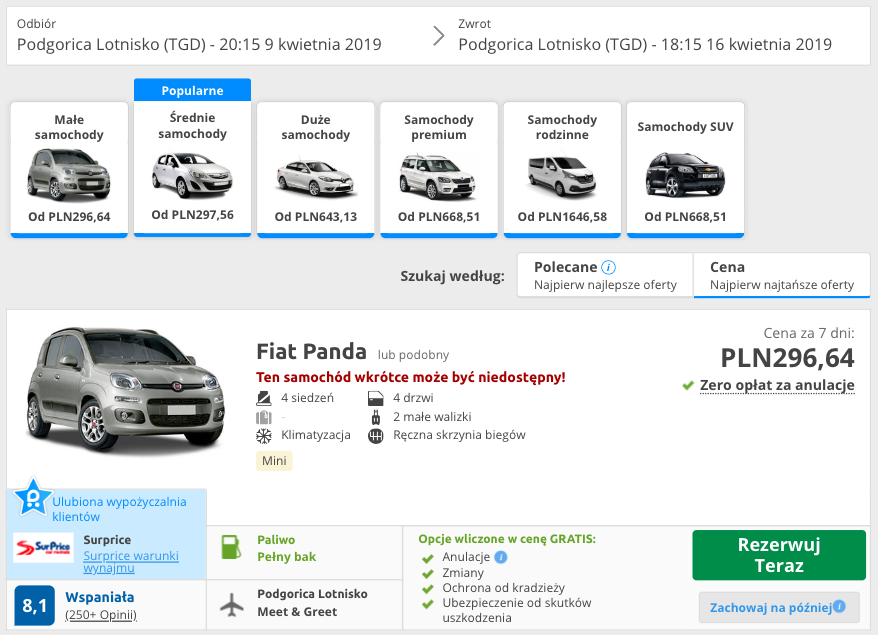Select the Małe samochody category card

[x=69, y=169]
